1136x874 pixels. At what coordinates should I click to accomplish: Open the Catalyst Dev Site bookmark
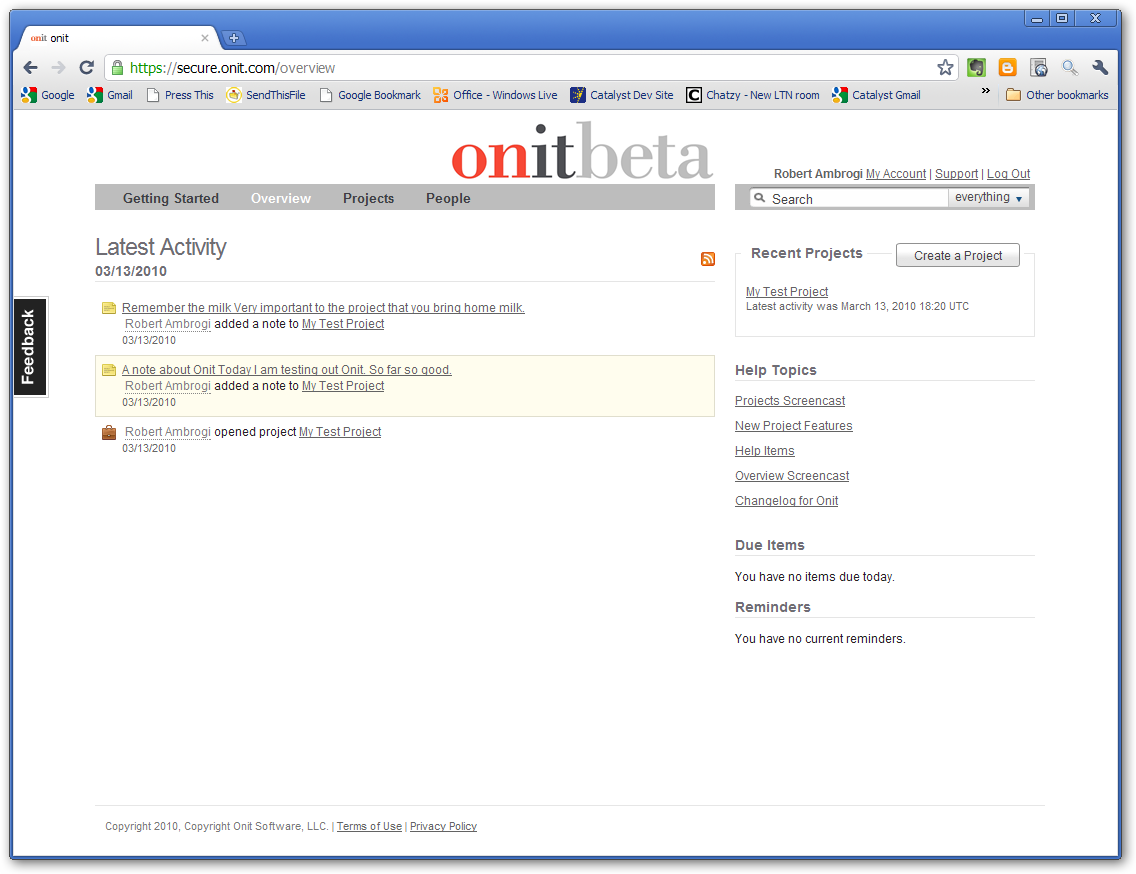pos(622,95)
